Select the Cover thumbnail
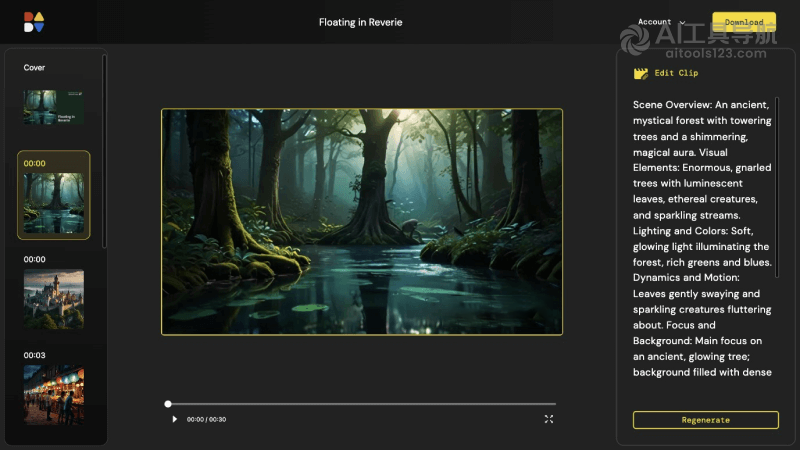800x450 pixels. coord(54,107)
